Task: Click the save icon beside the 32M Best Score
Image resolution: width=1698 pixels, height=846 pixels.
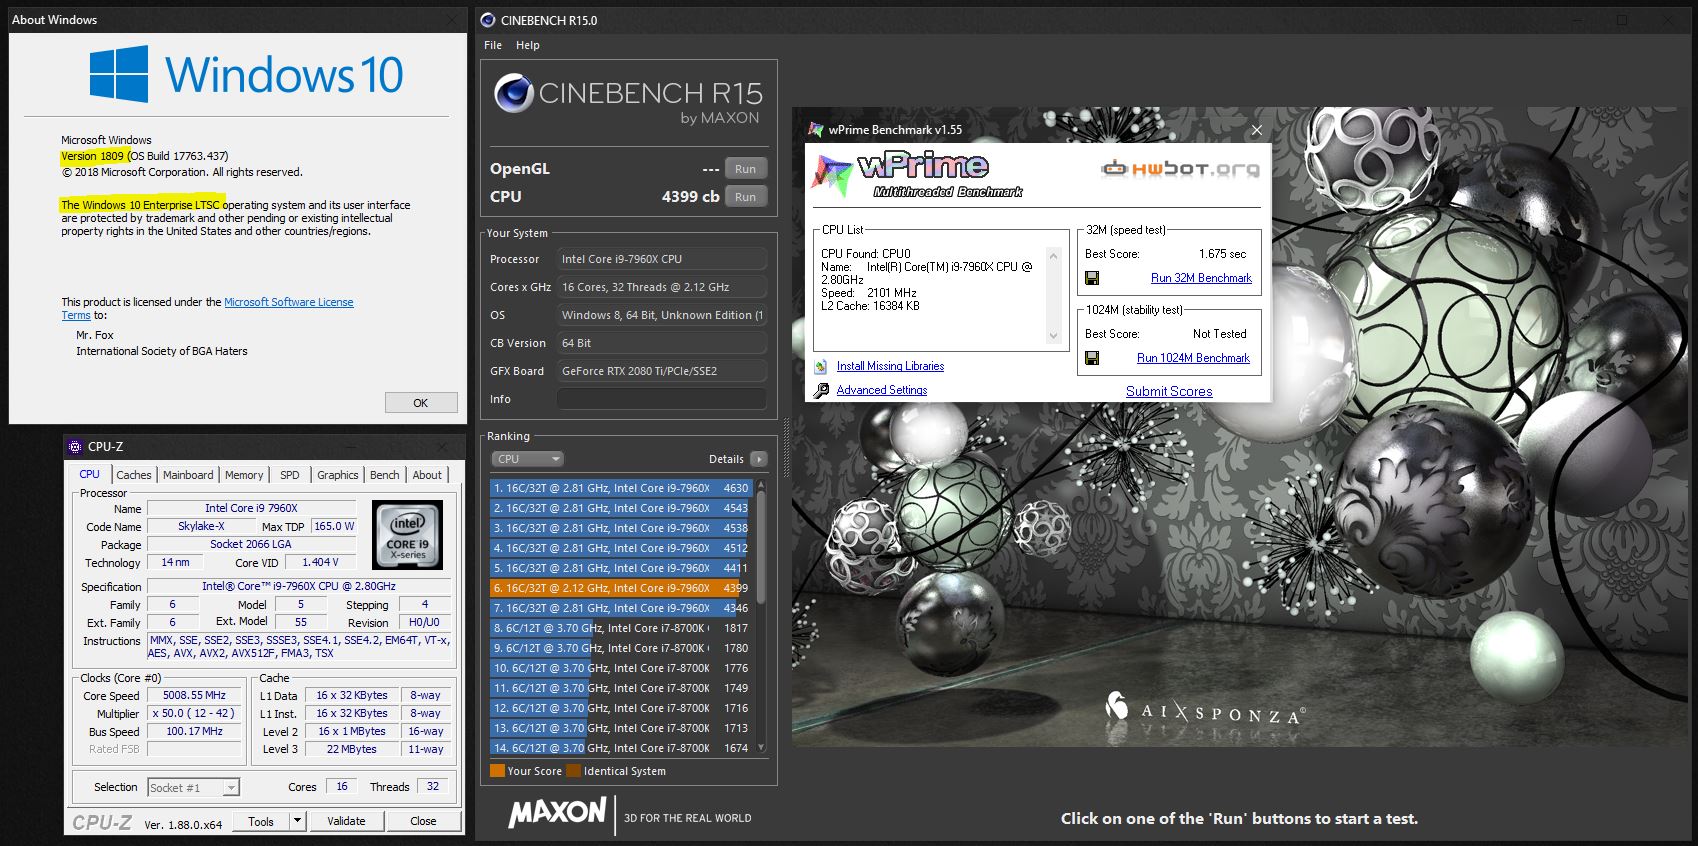Action: (1092, 278)
